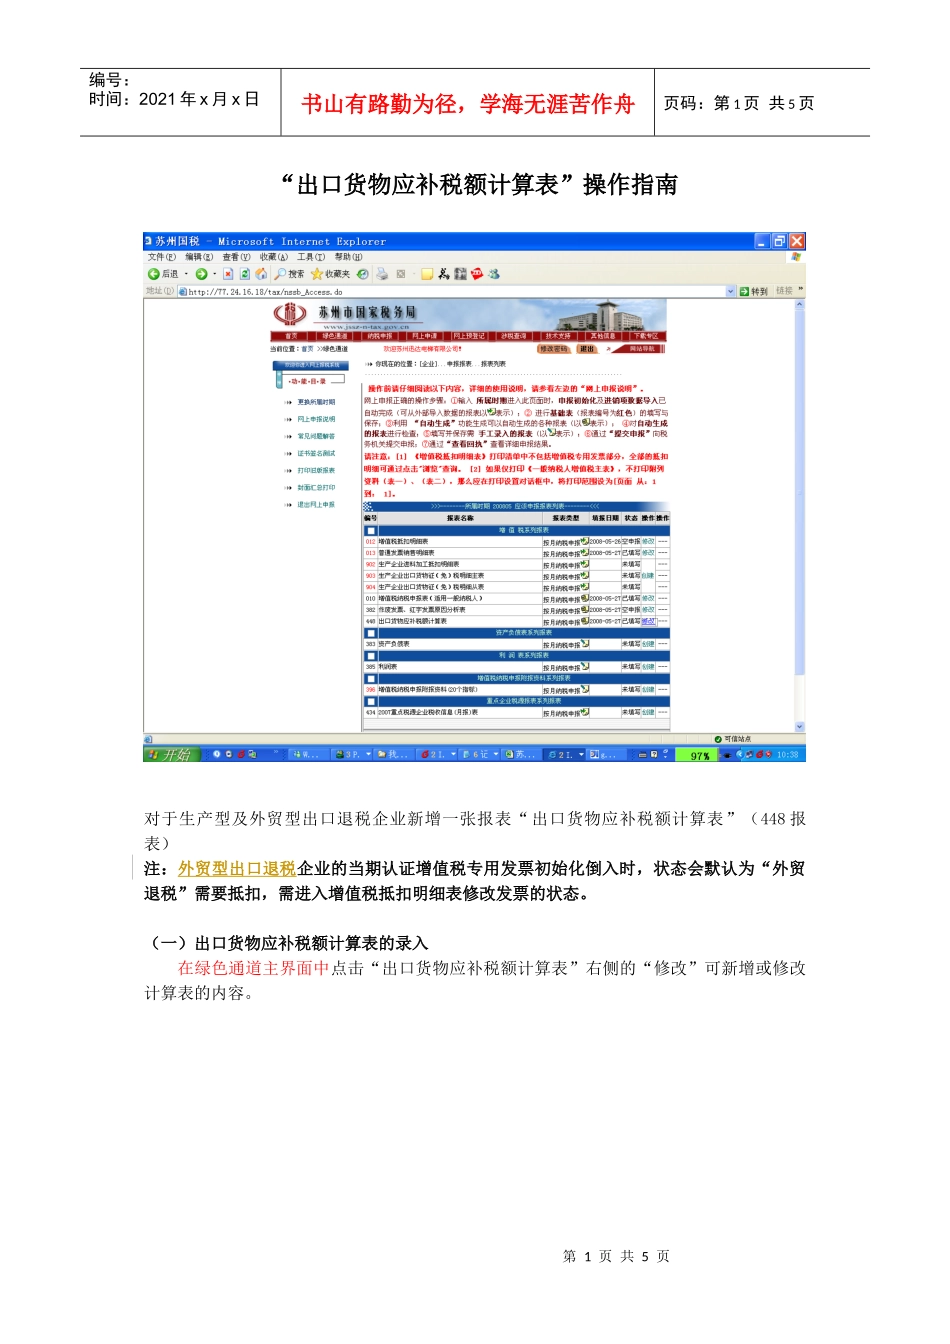
Task: Click the Refresh page icon in IE toolbar
Action: coord(244,273)
